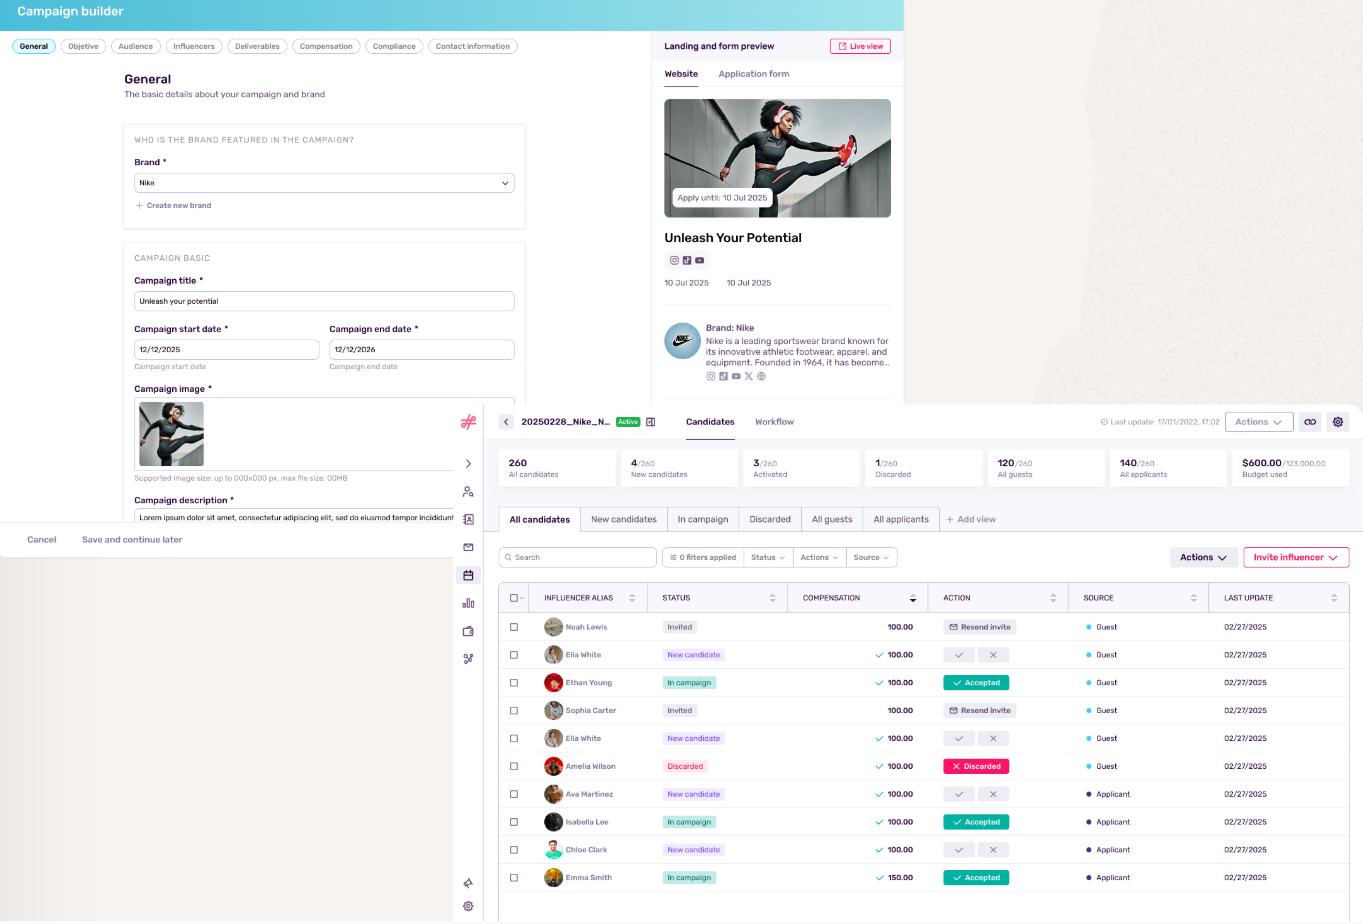Click into the candidates Search field
Image resolution: width=1363 pixels, height=924 pixels.
(x=578, y=557)
